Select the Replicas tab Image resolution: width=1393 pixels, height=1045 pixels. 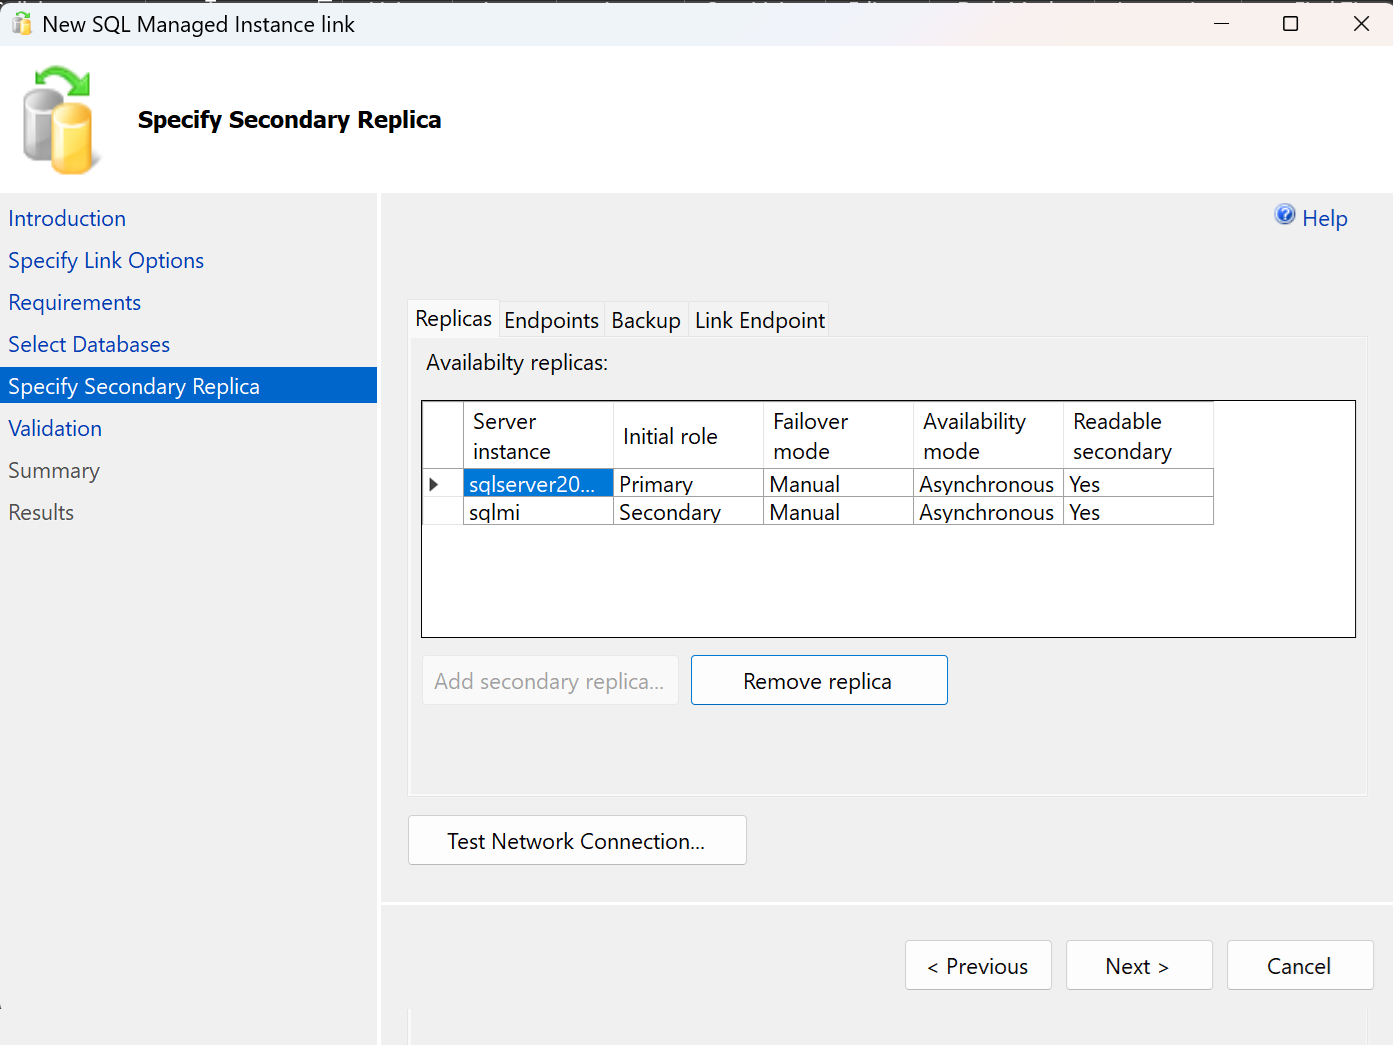click(453, 318)
